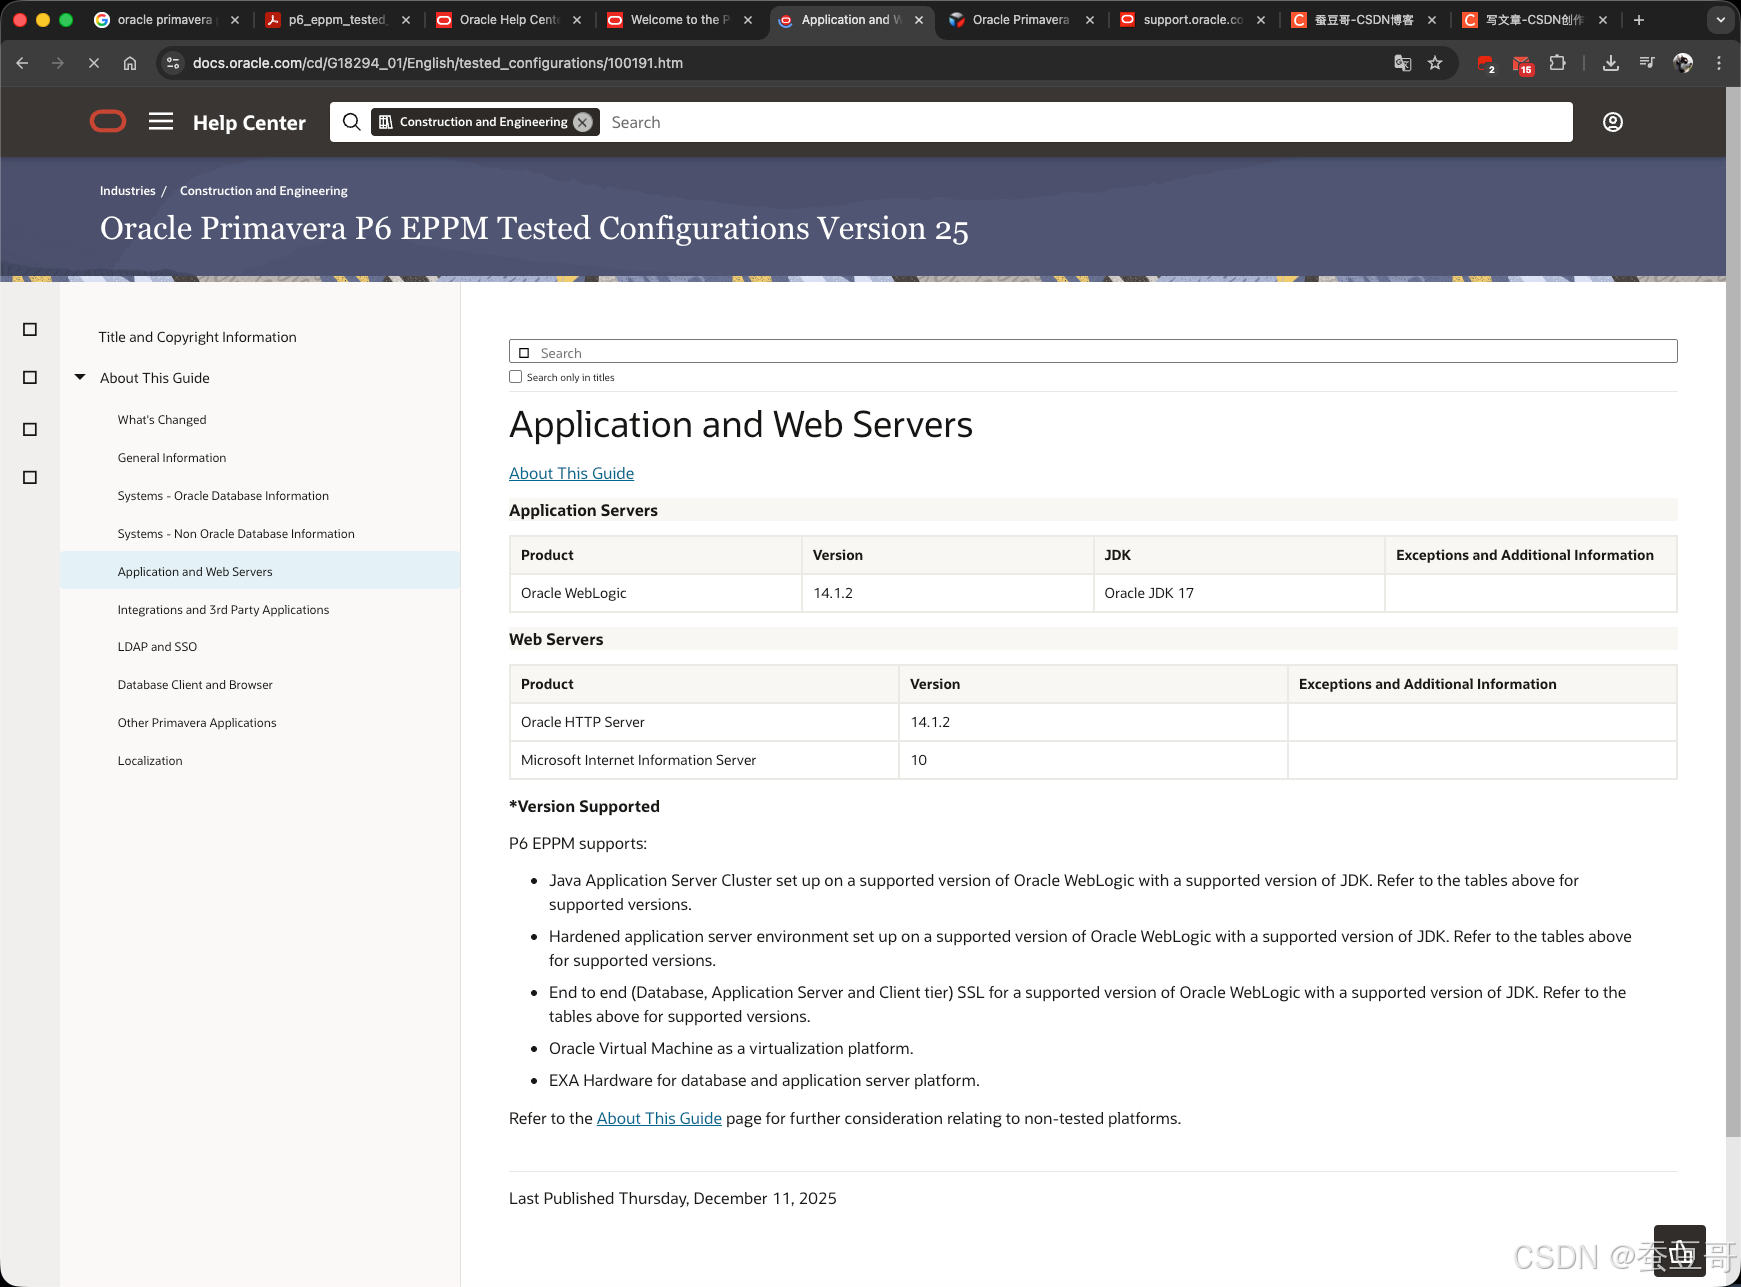Image resolution: width=1741 pixels, height=1287 pixels.
Task: Open the Help Center hamburger menu
Action: tap(161, 122)
